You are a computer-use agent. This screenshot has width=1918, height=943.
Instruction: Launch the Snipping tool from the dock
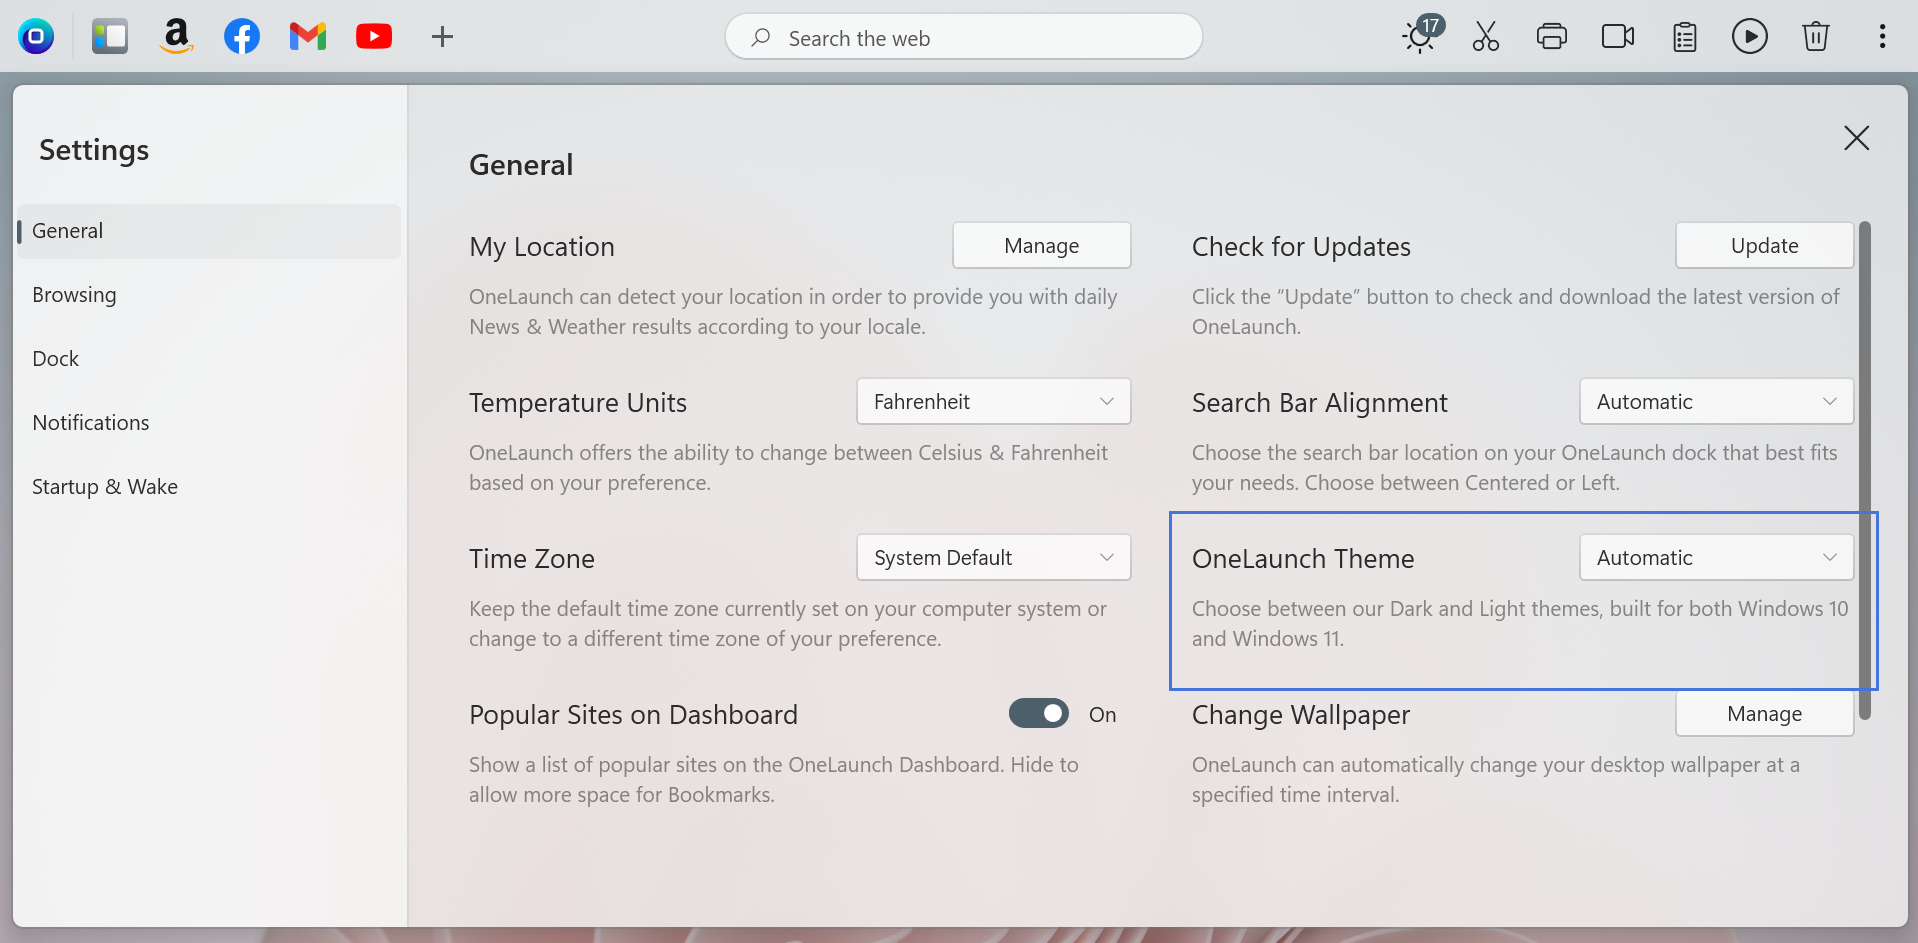point(1485,36)
